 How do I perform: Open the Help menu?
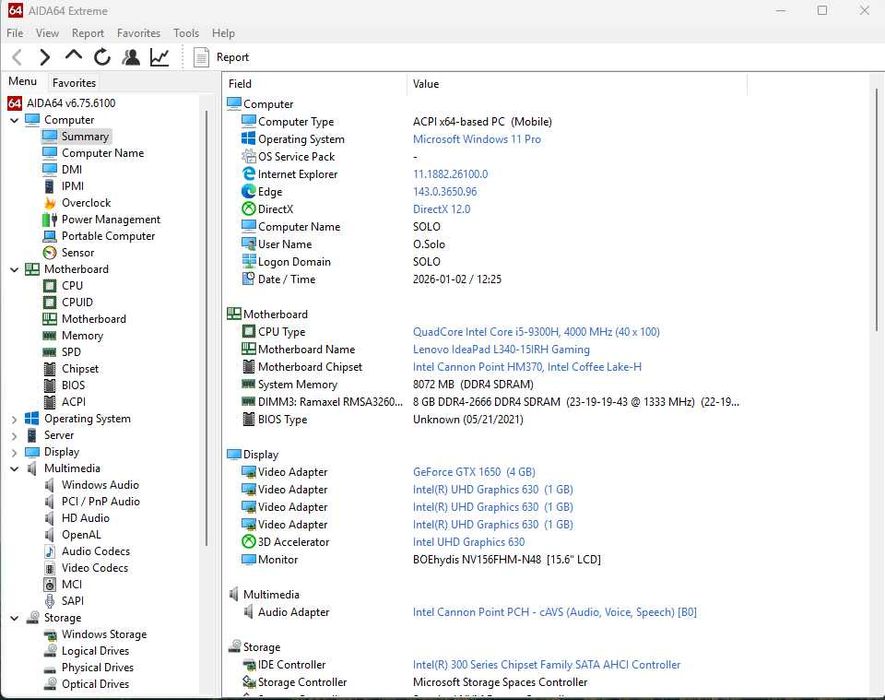224,33
